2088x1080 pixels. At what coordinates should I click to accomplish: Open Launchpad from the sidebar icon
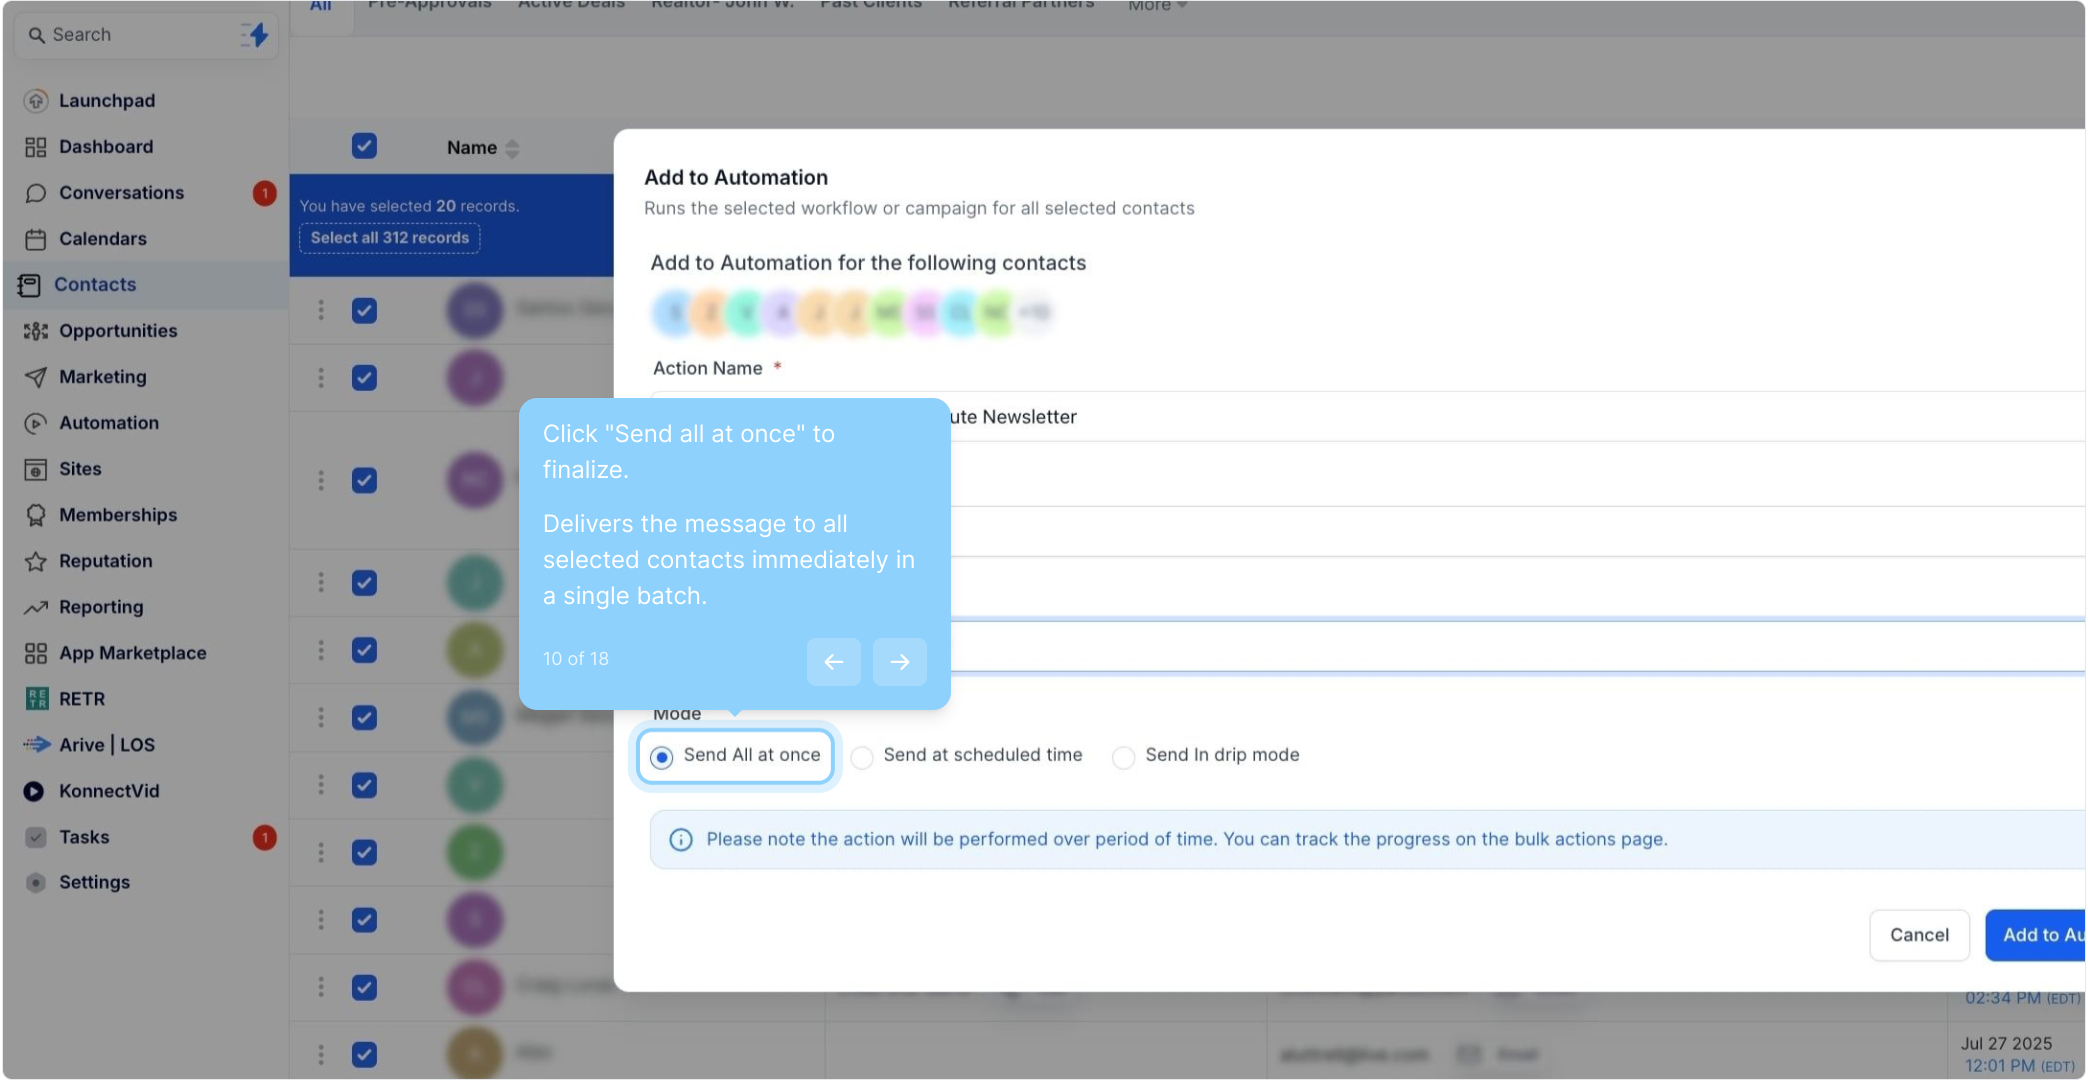pyautogui.click(x=36, y=101)
